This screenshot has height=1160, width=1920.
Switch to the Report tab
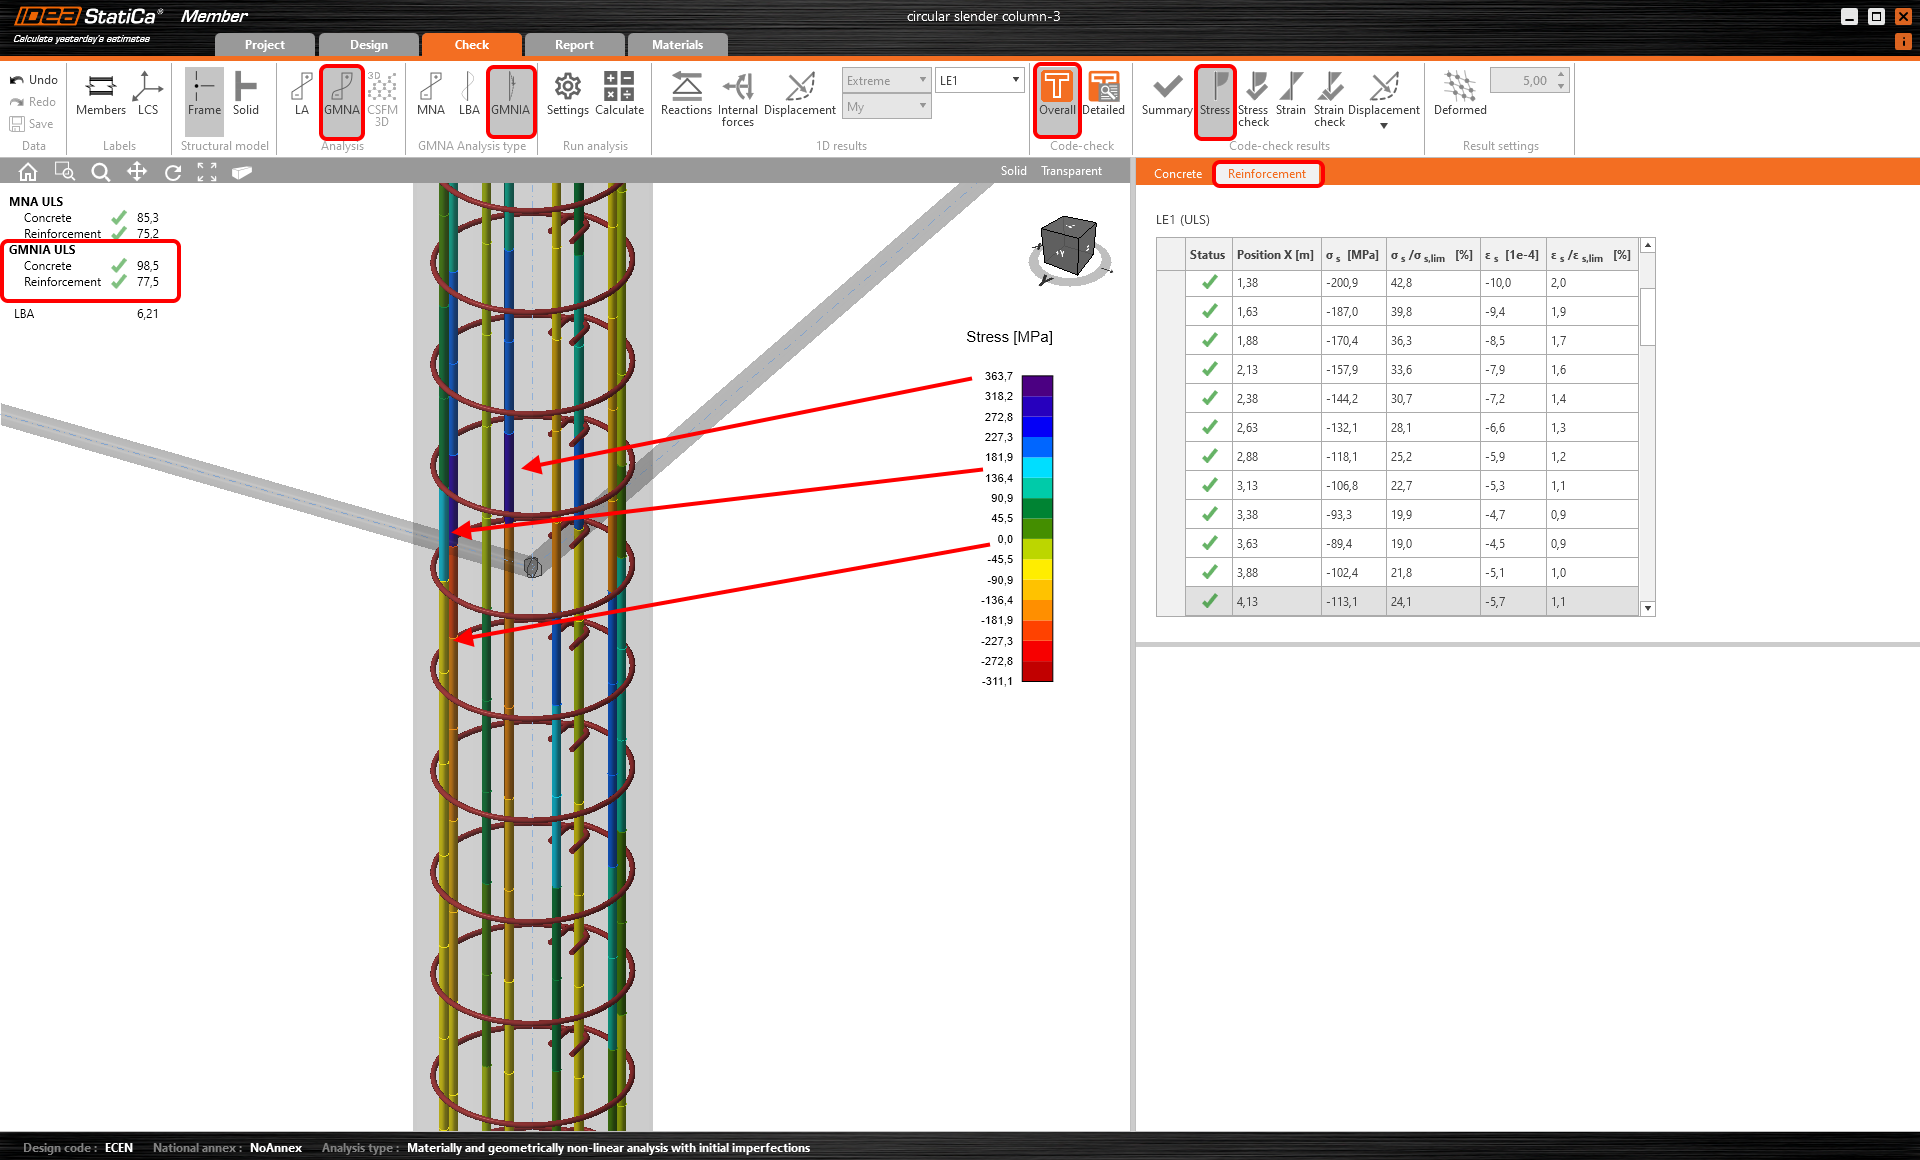[574, 45]
